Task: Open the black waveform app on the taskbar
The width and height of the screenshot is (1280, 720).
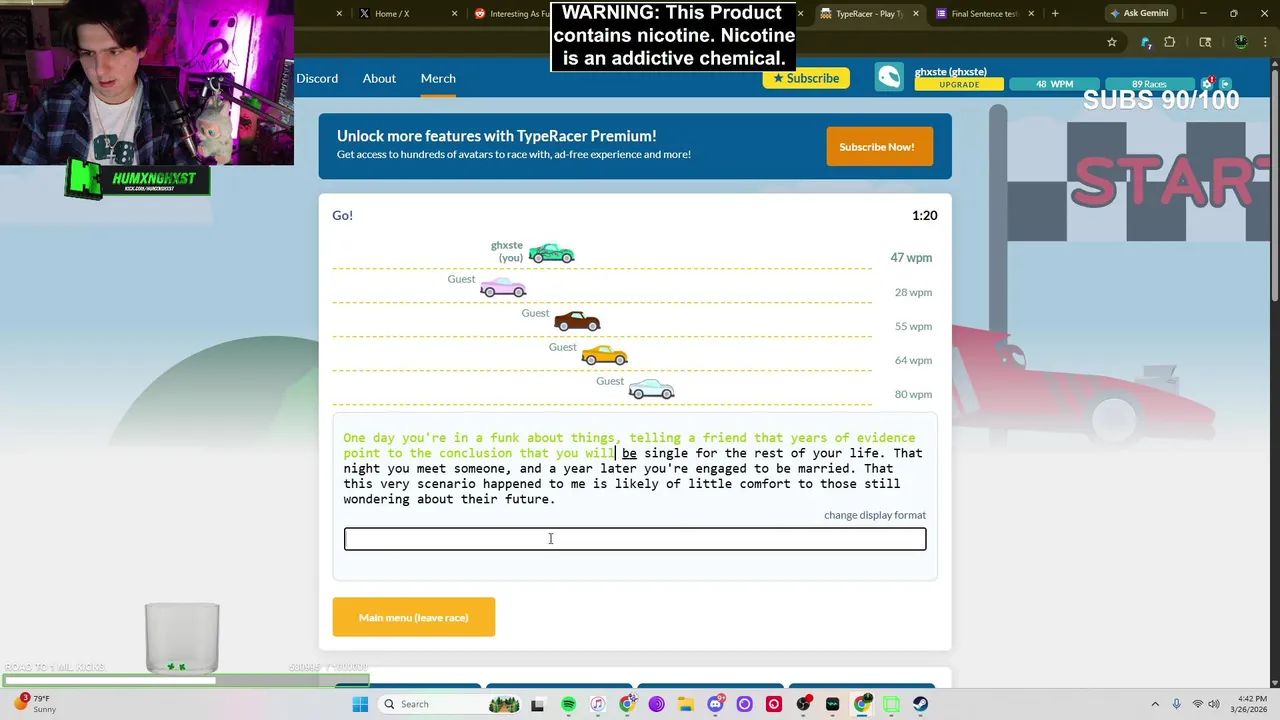Action: pyautogui.click(x=832, y=704)
